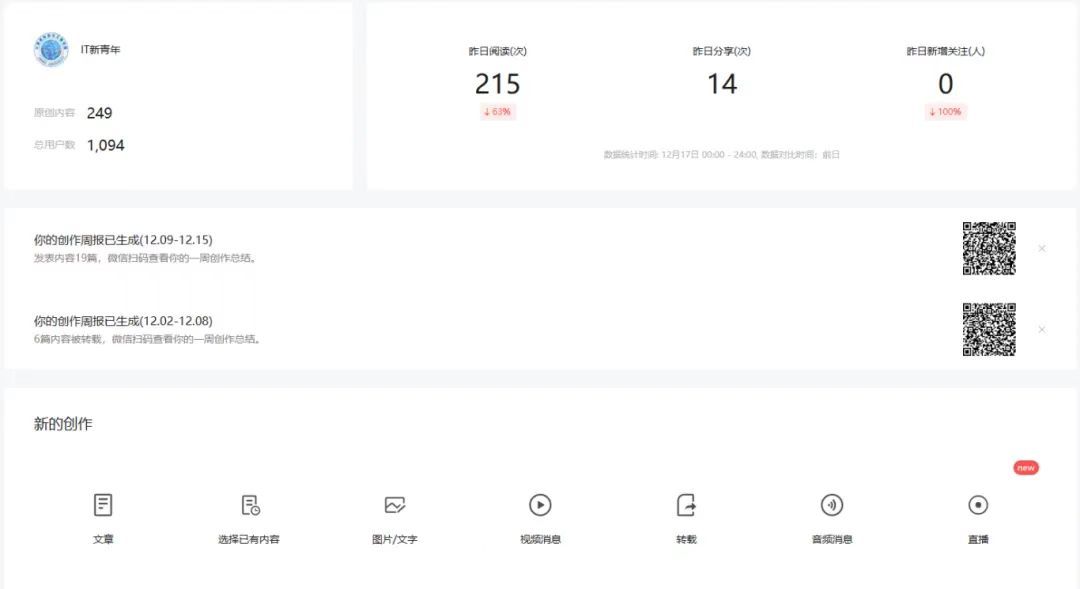Open the 12.09-12.15 weekly report title
This screenshot has height=589, width=1080.
pos(123,240)
